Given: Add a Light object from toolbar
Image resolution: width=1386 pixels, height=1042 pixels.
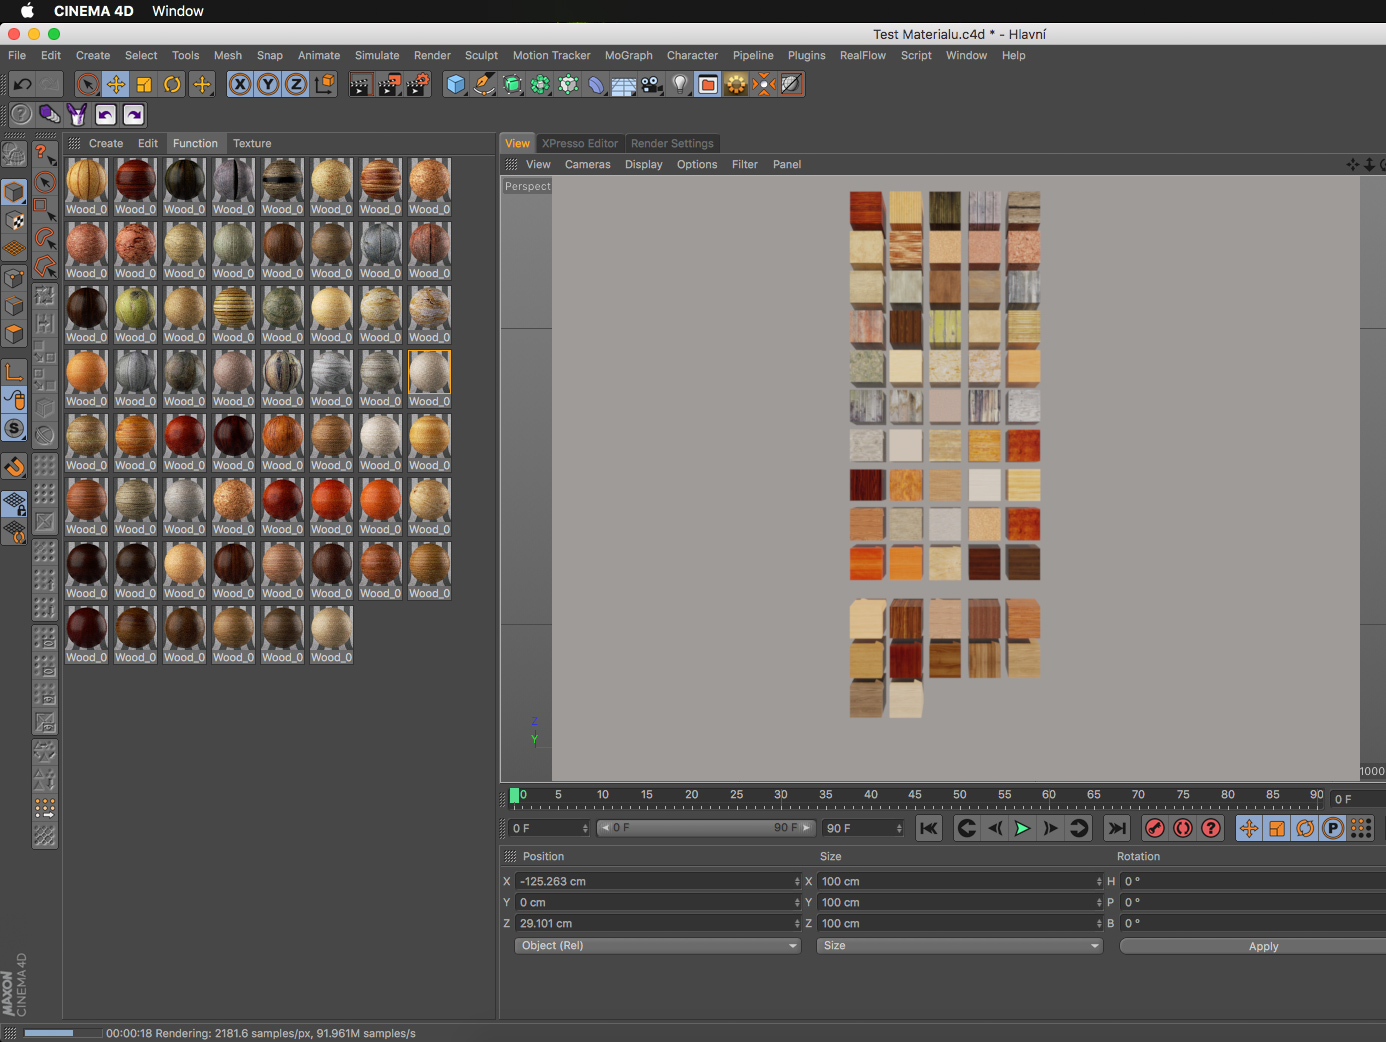Looking at the screenshot, I should 680,85.
